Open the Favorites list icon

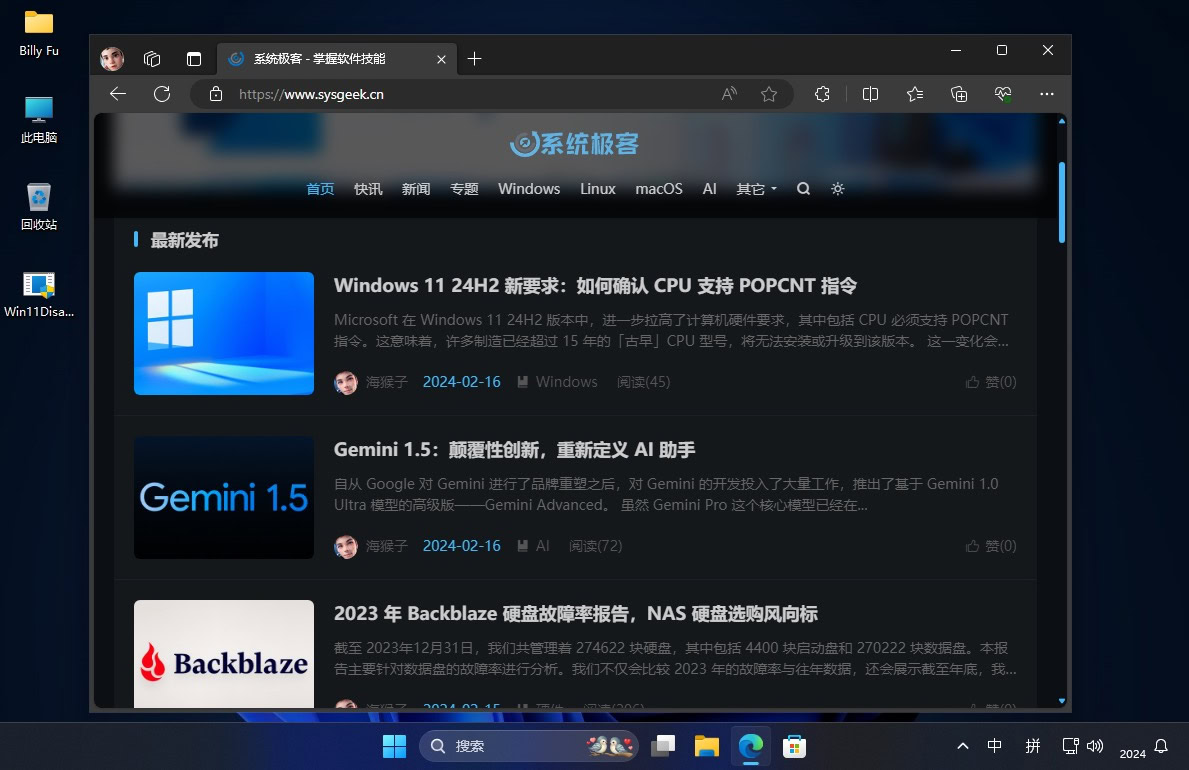914,94
